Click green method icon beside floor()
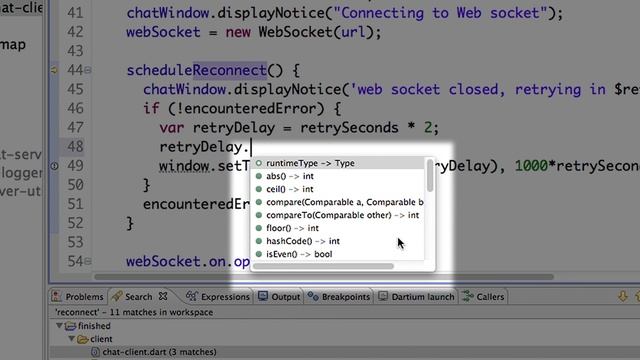 point(258,228)
